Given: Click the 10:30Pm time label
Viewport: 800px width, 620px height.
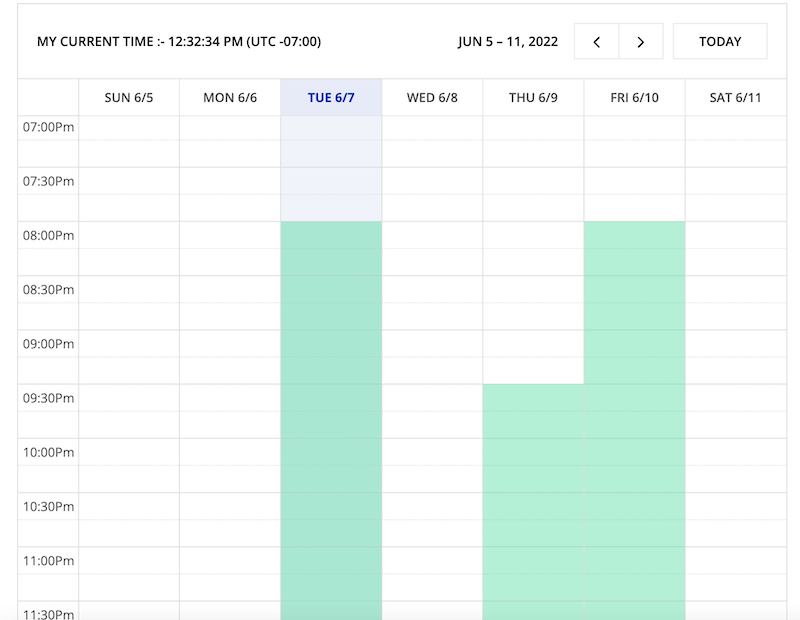Looking at the screenshot, I should 48,507.
